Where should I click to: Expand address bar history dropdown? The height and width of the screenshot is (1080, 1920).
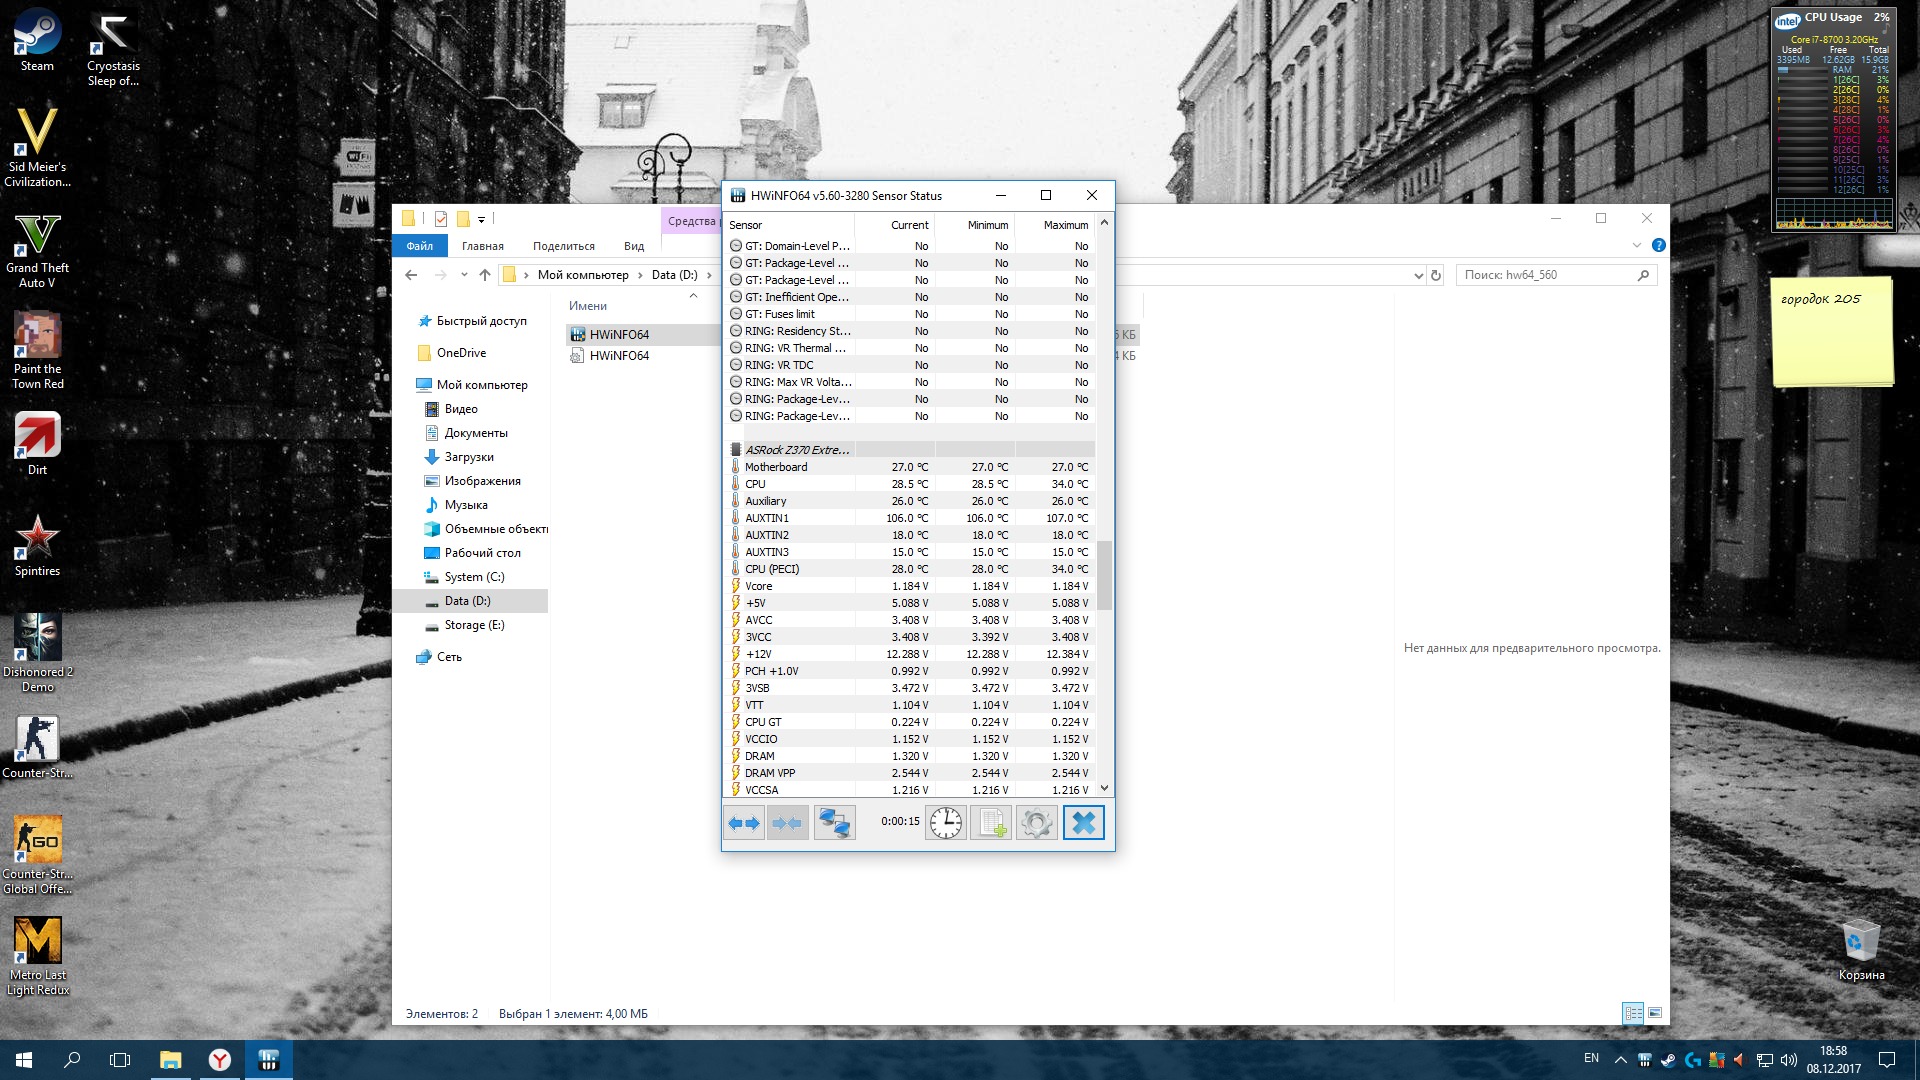(1418, 275)
